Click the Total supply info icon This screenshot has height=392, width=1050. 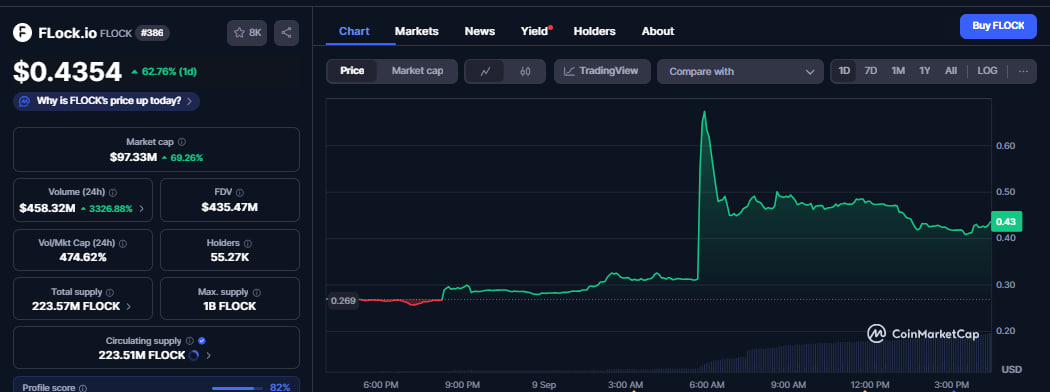[110, 293]
